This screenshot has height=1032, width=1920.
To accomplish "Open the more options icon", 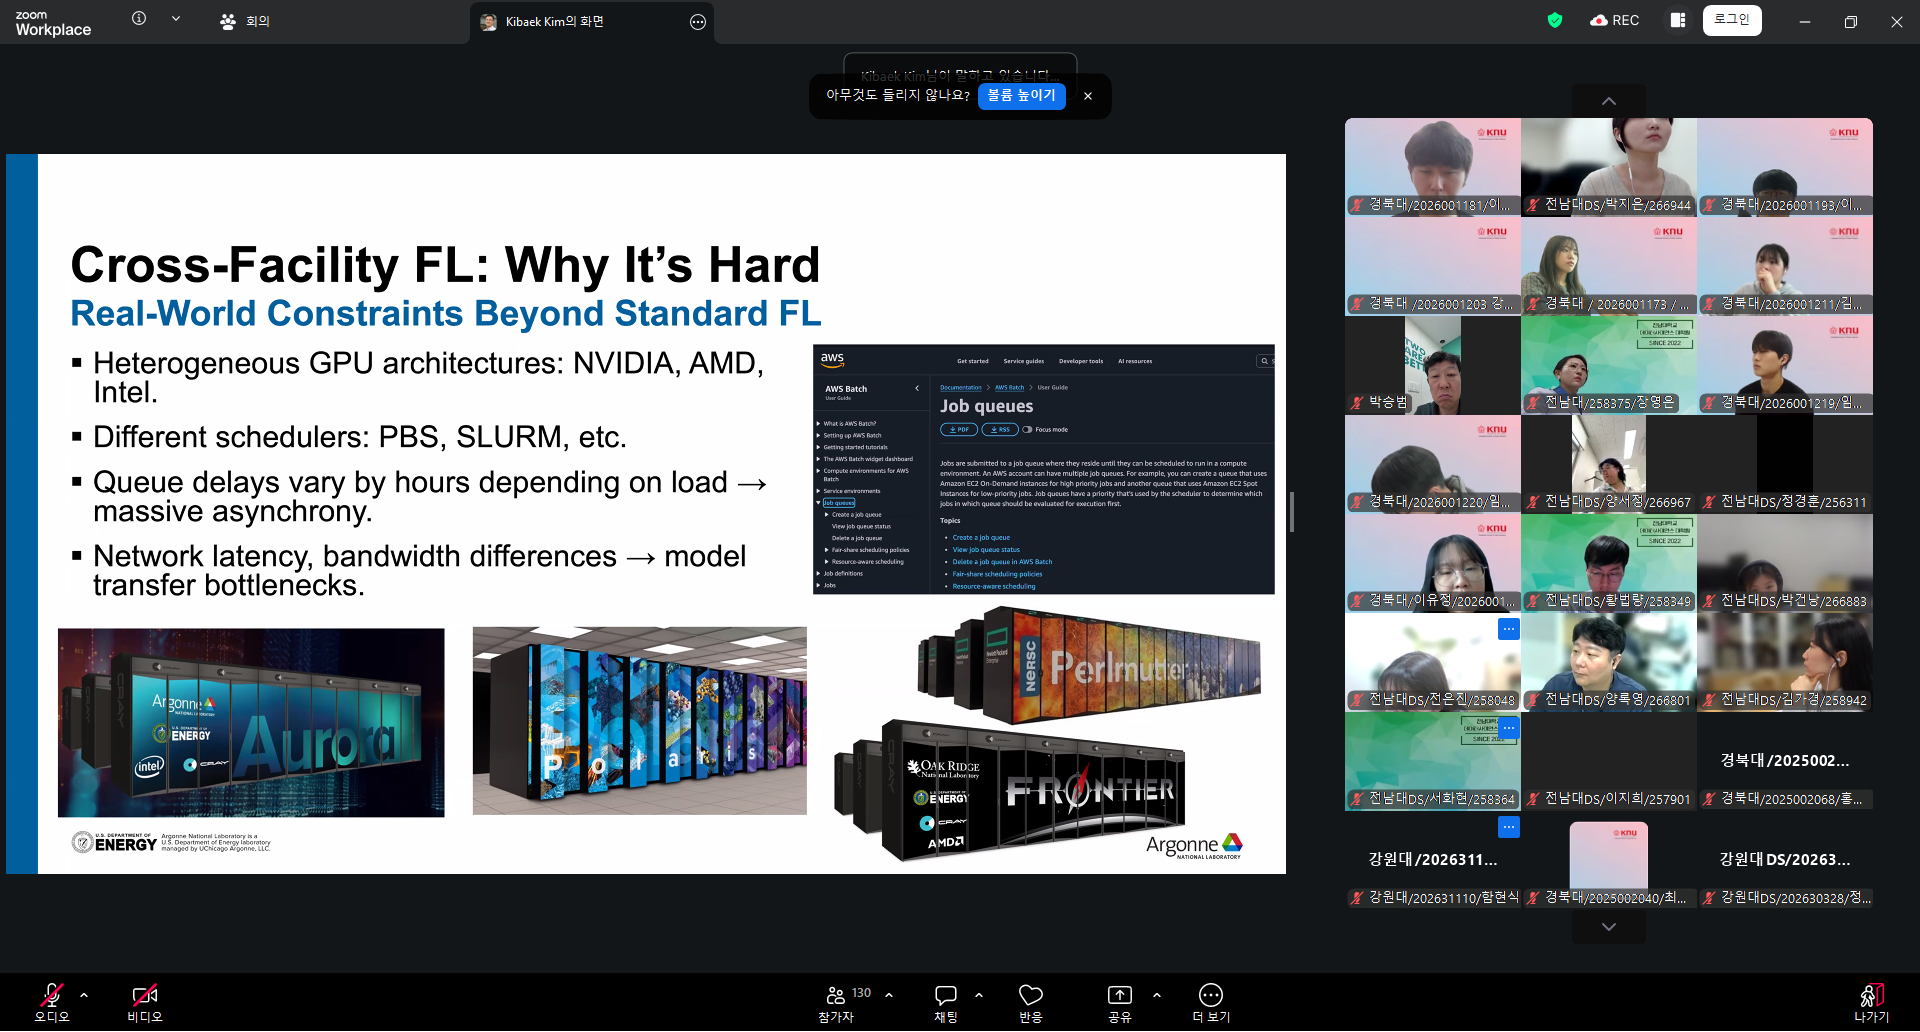I will pyautogui.click(x=1210, y=1002).
